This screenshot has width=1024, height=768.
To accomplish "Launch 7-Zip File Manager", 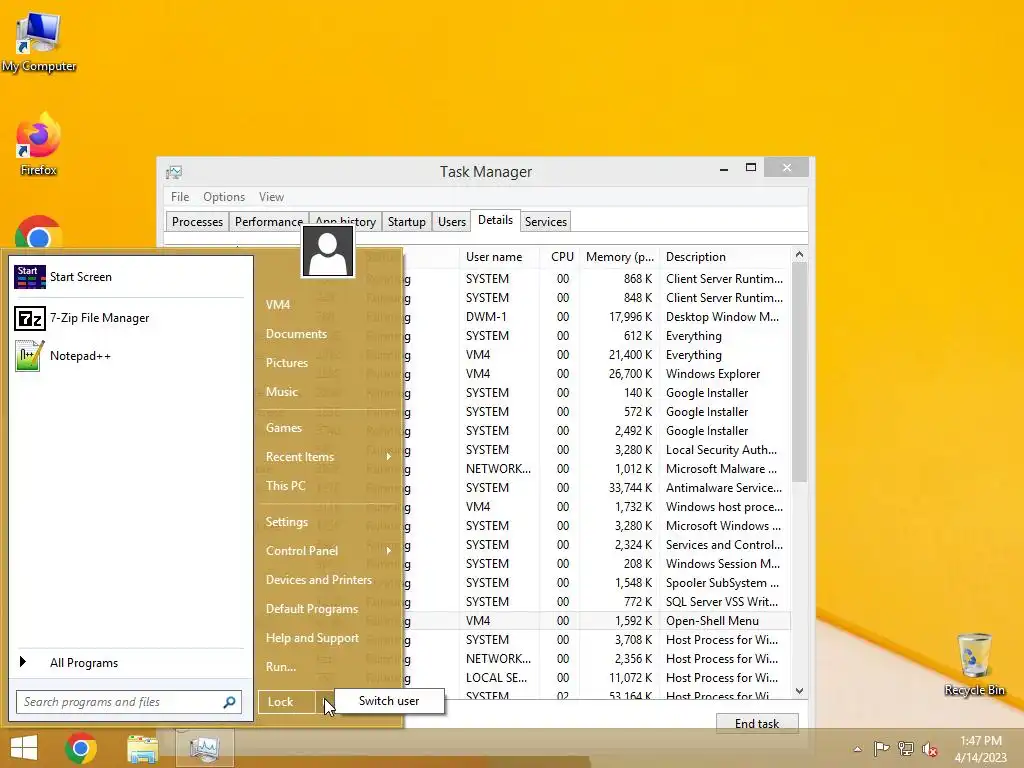I will pos(131,318).
